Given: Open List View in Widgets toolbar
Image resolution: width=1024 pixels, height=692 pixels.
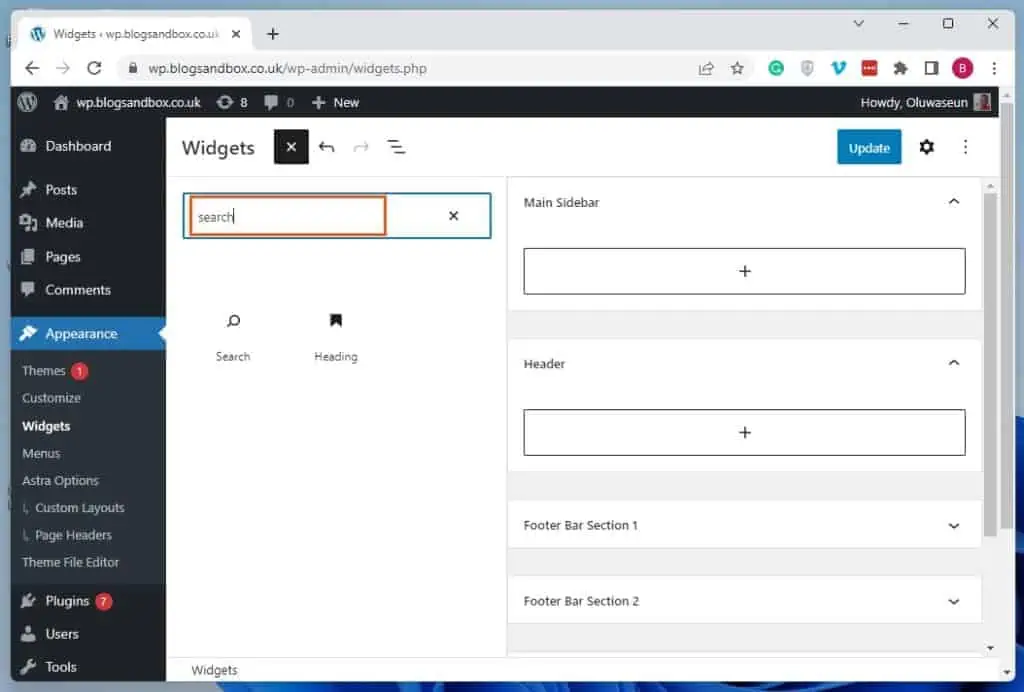Looking at the screenshot, I should click(396, 147).
